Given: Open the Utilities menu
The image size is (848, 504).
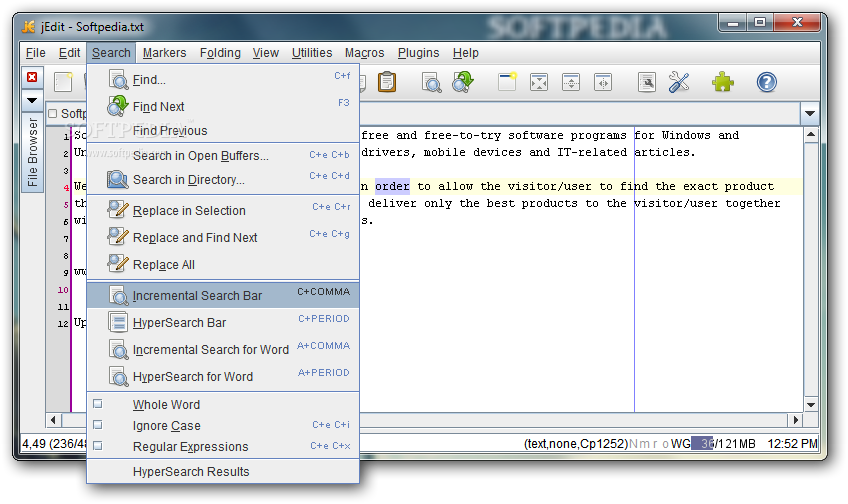Looking at the screenshot, I should (312, 53).
